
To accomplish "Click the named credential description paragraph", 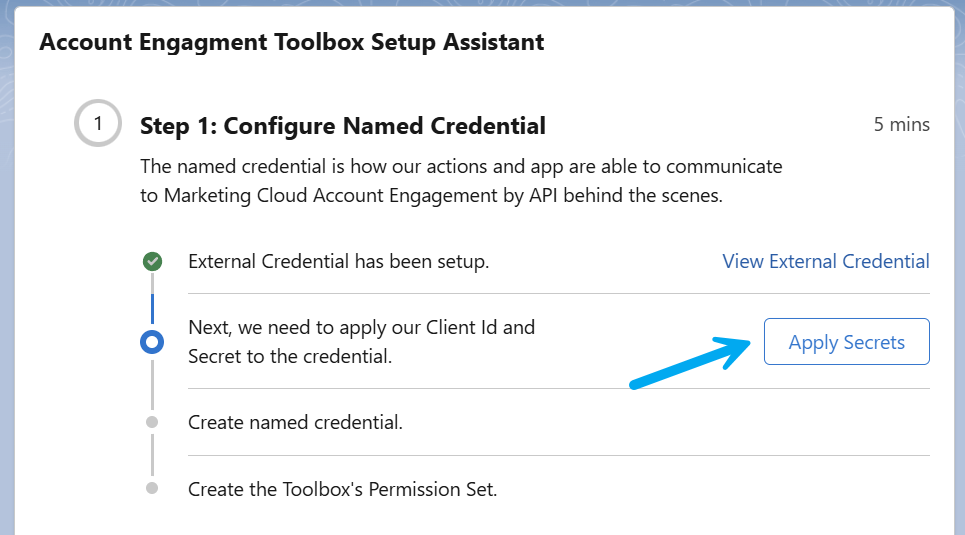I will coord(461,180).
